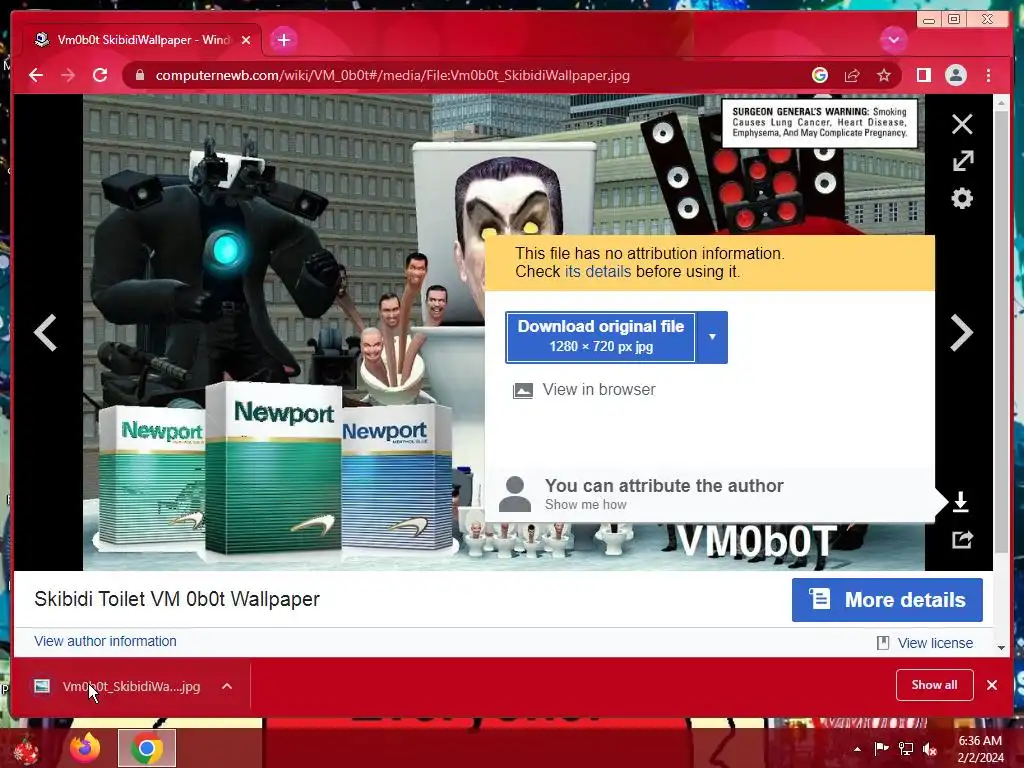Show the previous image
Image resolution: width=1024 pixels, height=768 pixels.
[x=46, y=333]
